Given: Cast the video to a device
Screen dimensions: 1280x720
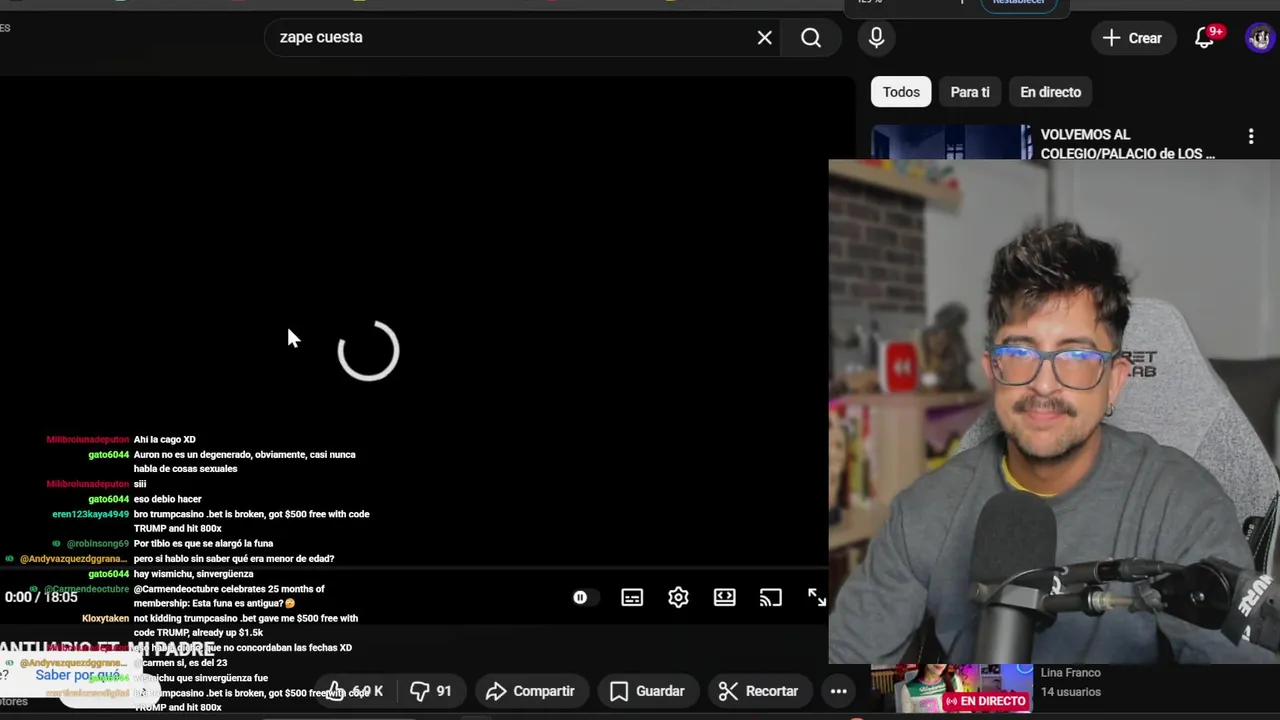Looking at the screenshot, I should (770, 598).
